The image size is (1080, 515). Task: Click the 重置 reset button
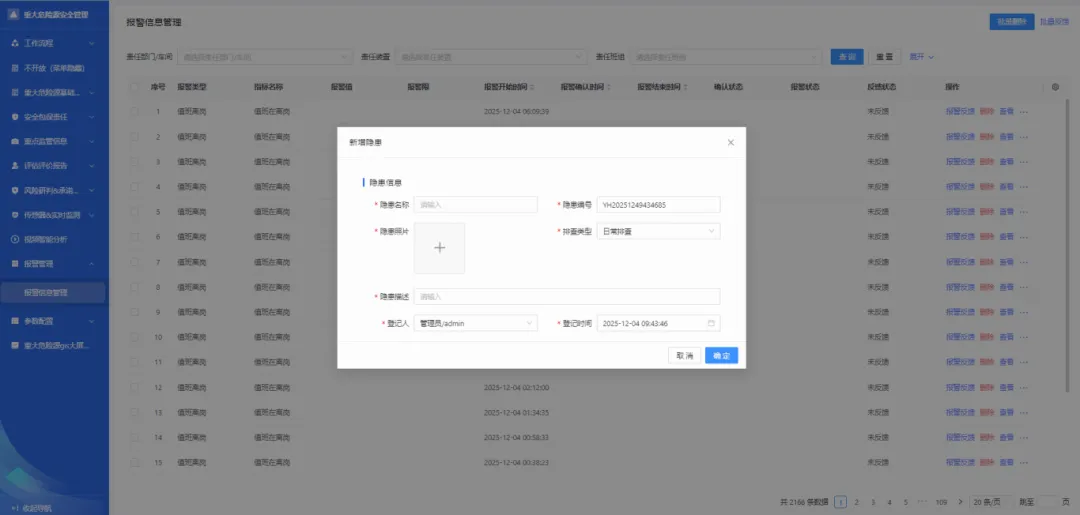coord(884,57)
